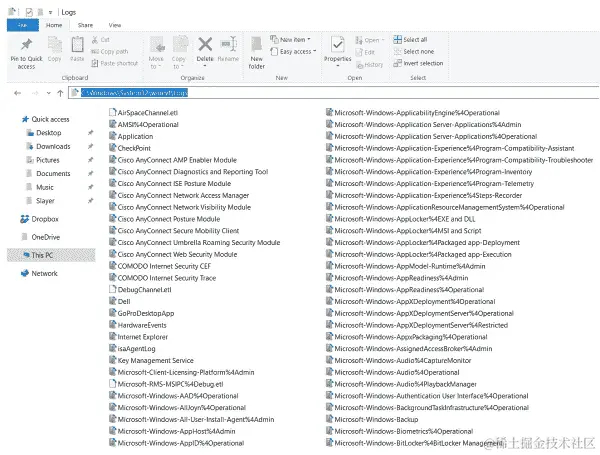Switch to the Home tab
The width and height of the screenshot is (600, 455).
[54, 25]
